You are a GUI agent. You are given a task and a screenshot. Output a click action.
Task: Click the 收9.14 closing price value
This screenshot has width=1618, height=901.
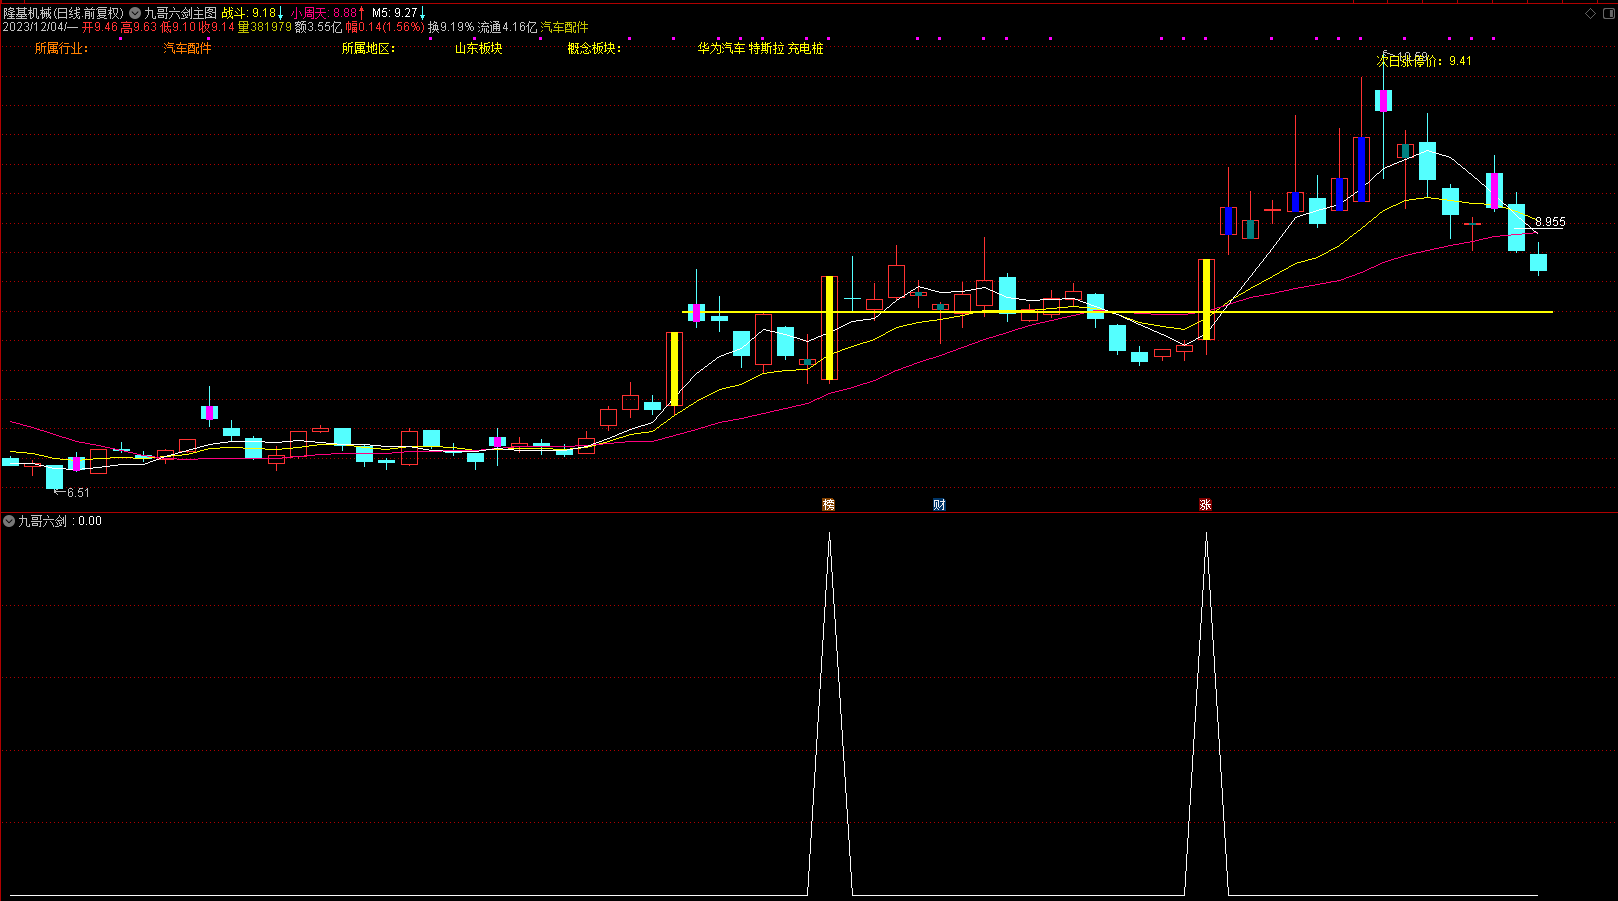tap(217, 27)
